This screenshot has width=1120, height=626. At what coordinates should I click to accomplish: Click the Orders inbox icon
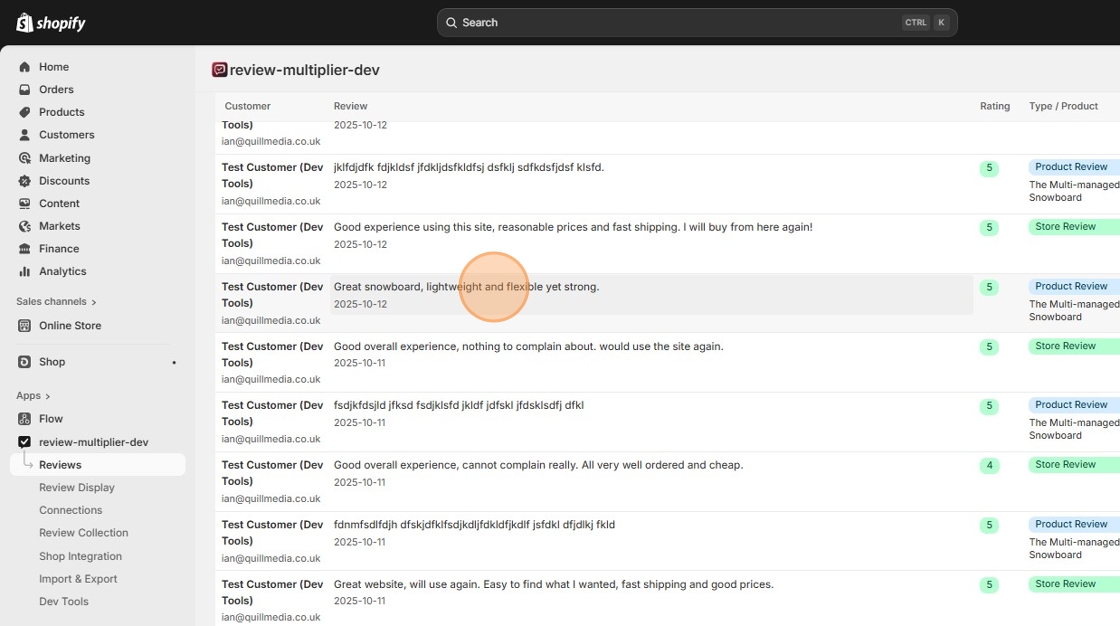click(24, 89)
